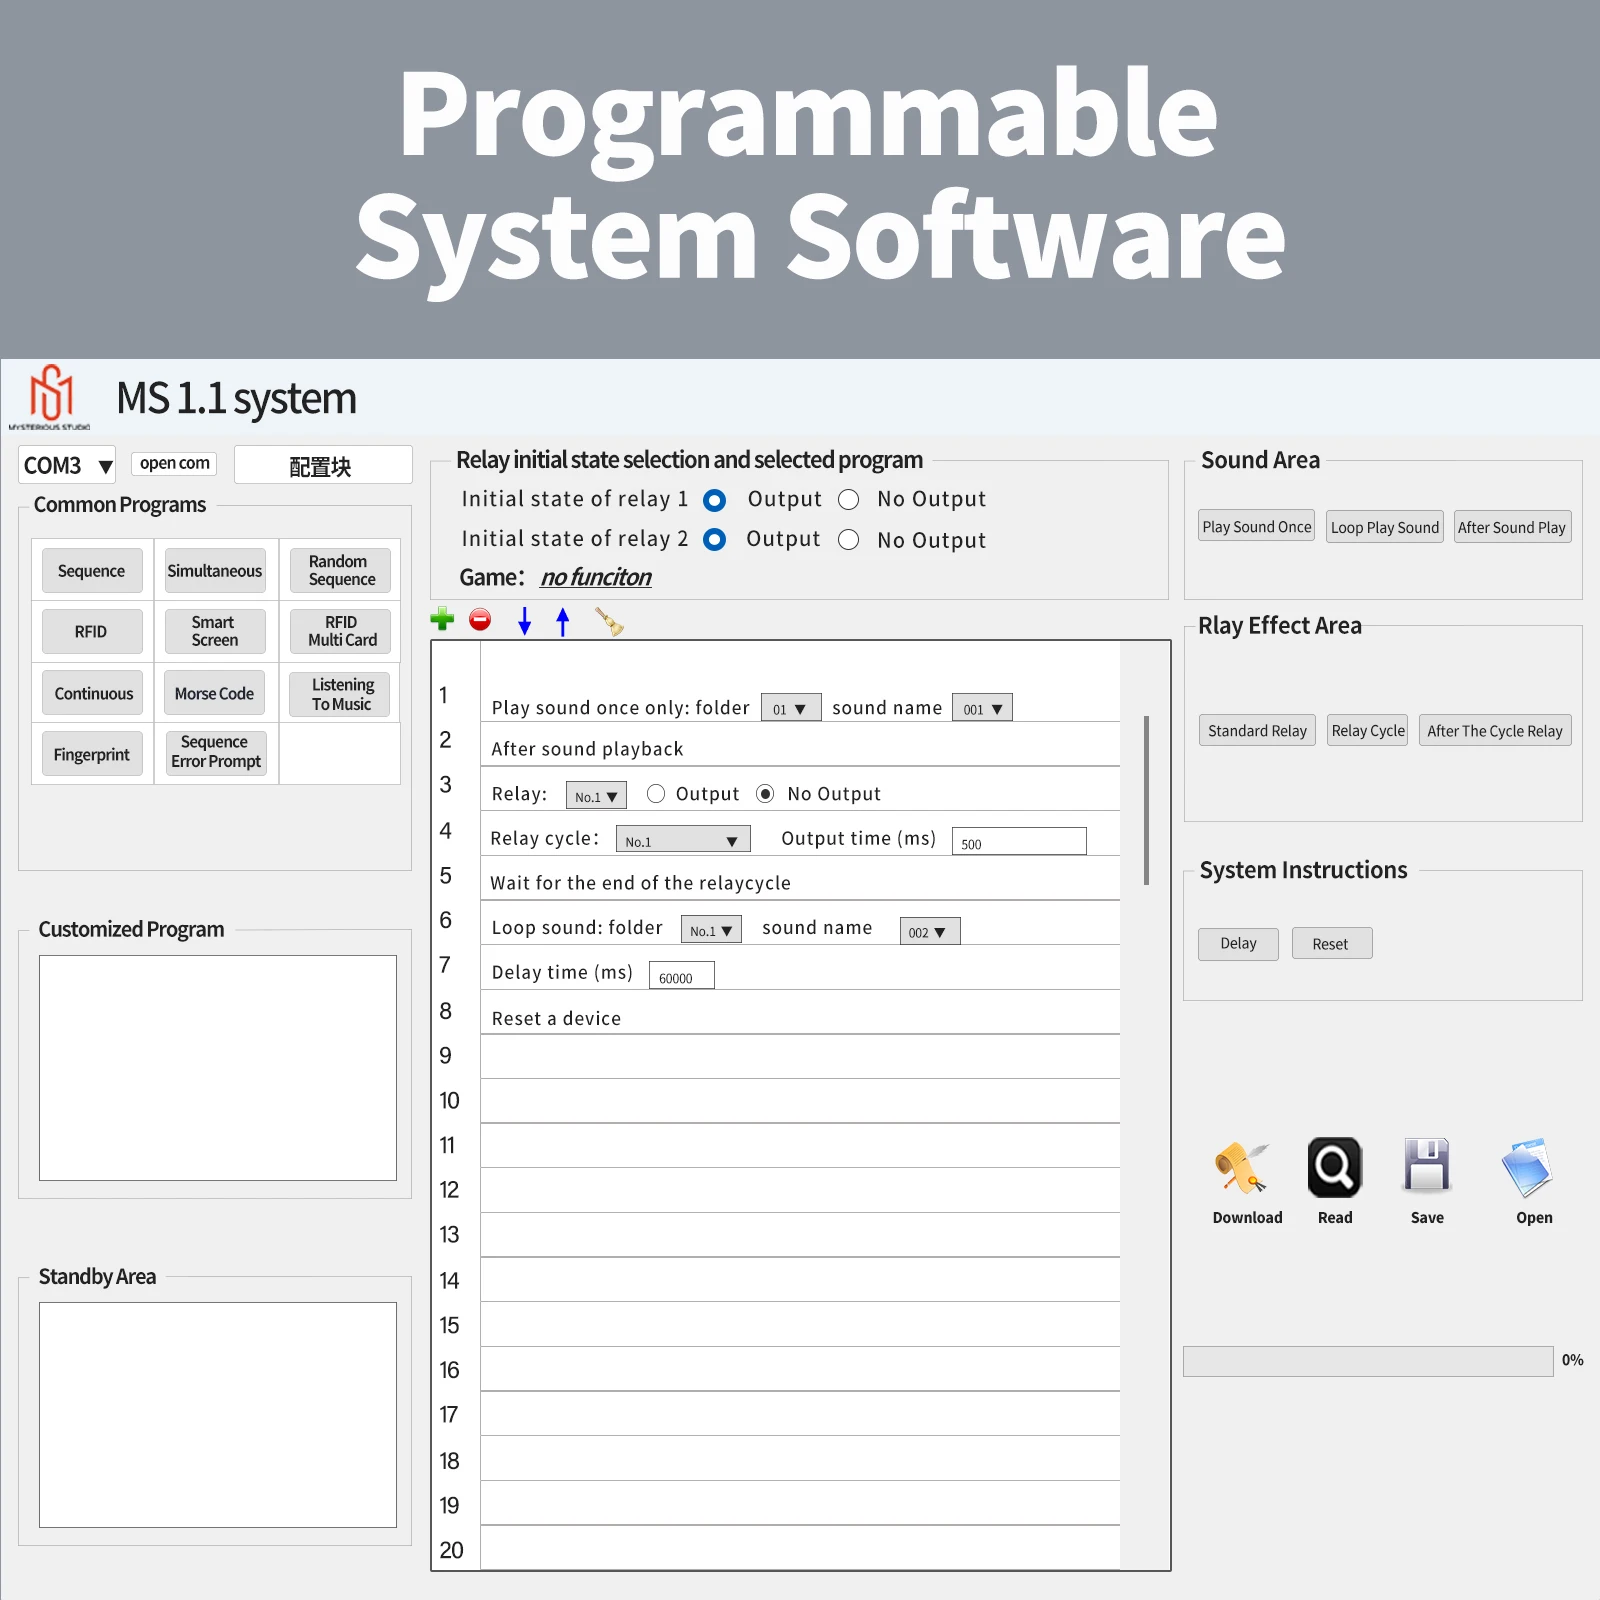Click the Standard Relay button

(x=1257, y=731)
